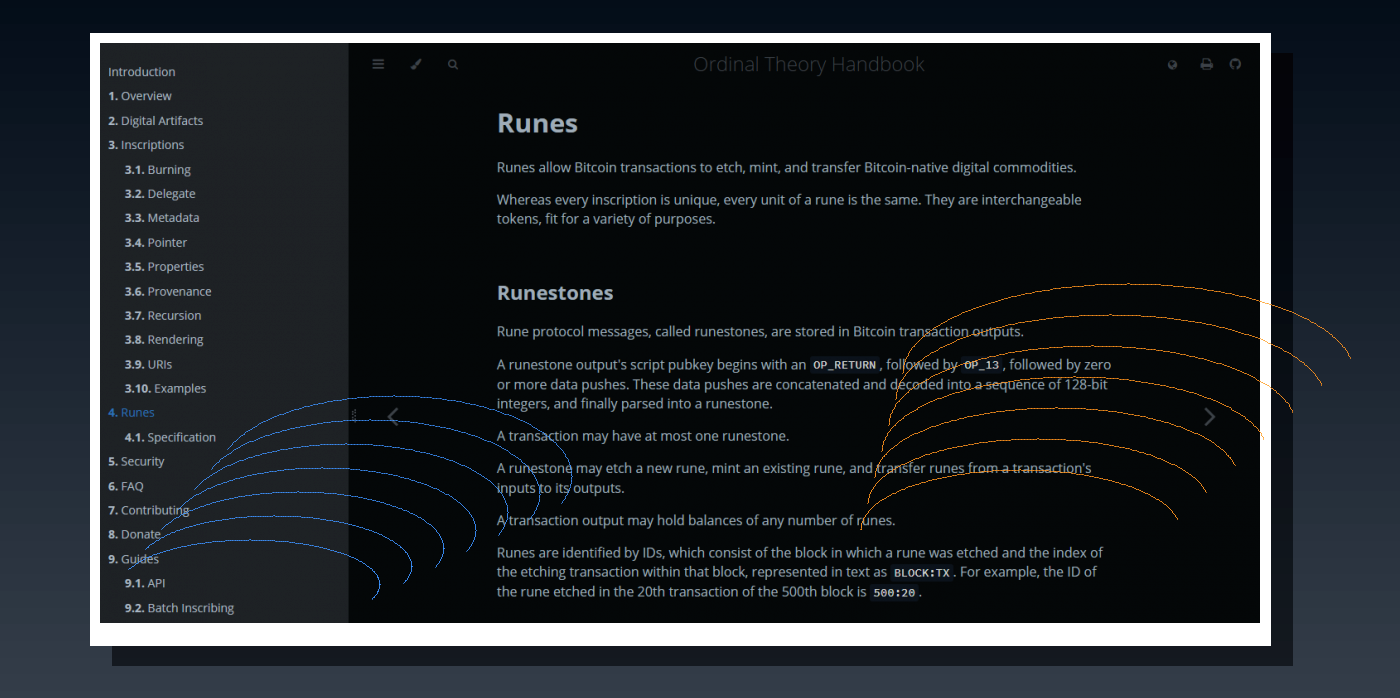The height and width of the screenshot is (698, 1400).
Task: Click the Runes page heading
Action: tap(537, 123)
